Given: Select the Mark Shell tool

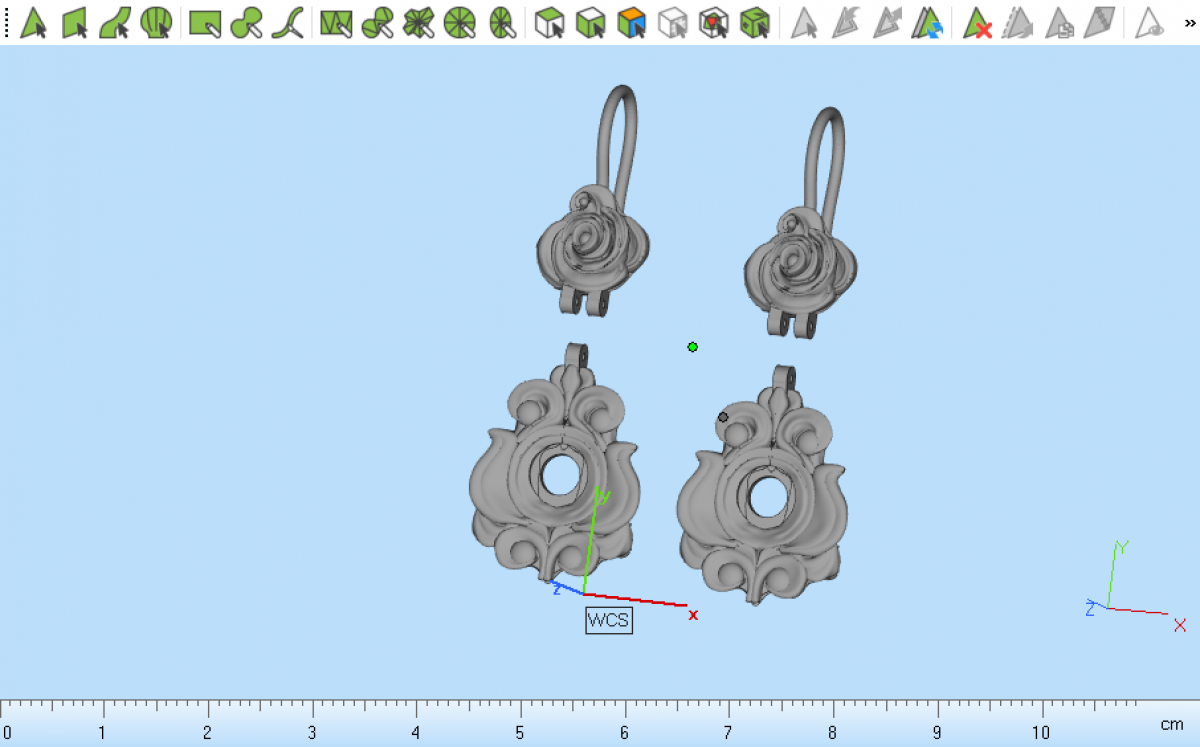Looking at the screenshot, I should [155, 22].
